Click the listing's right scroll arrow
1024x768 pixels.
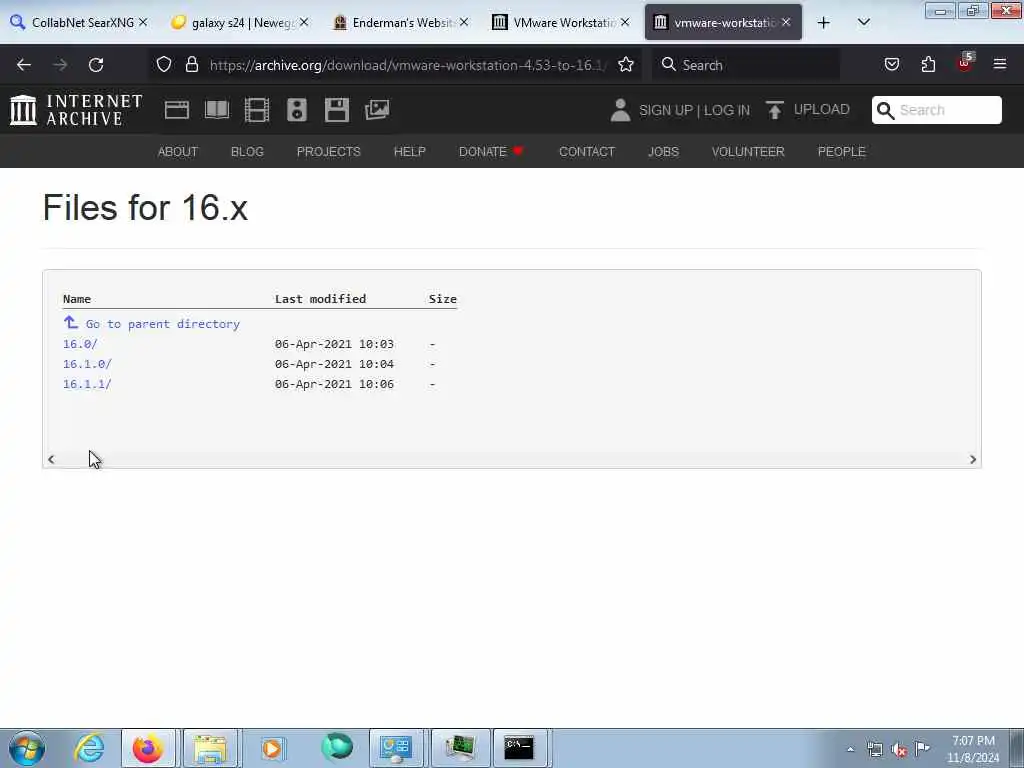(972, 460)
